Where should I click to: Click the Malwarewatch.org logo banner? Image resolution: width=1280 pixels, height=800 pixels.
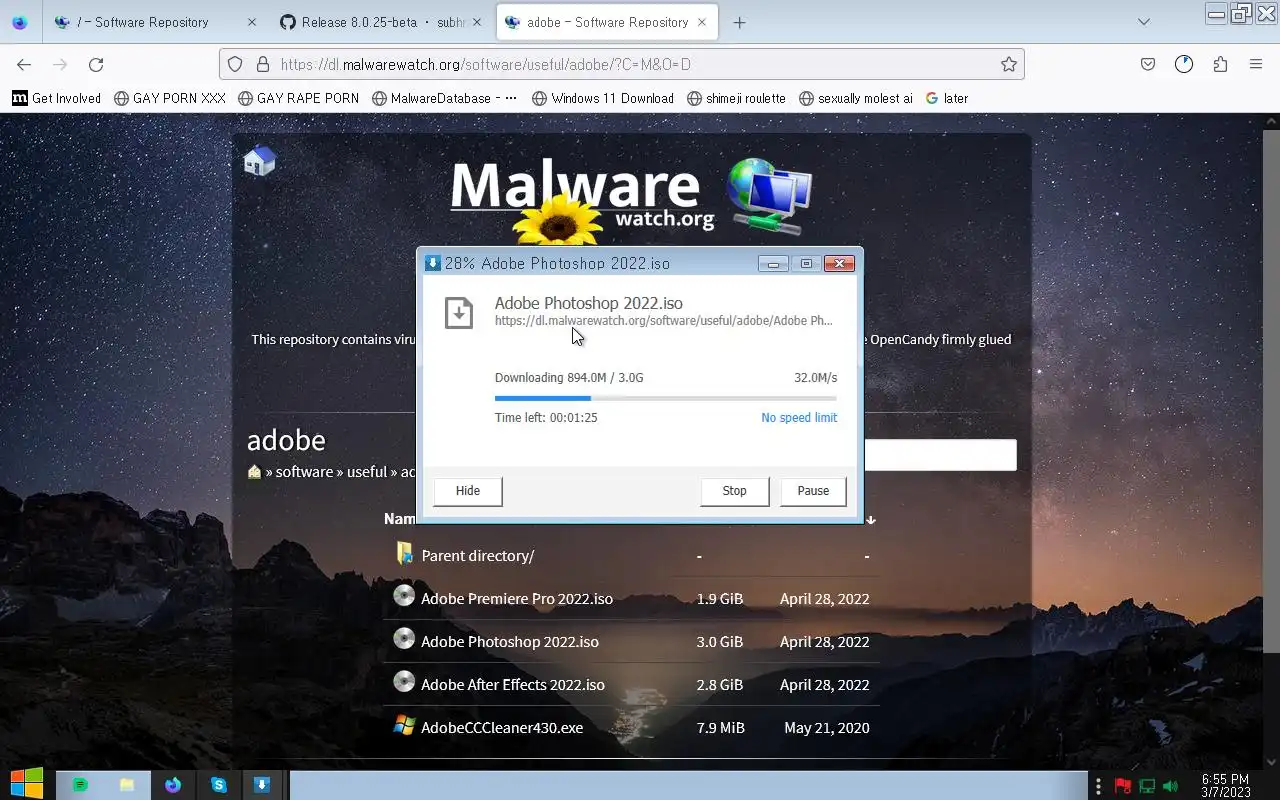(x=630, y=200)
